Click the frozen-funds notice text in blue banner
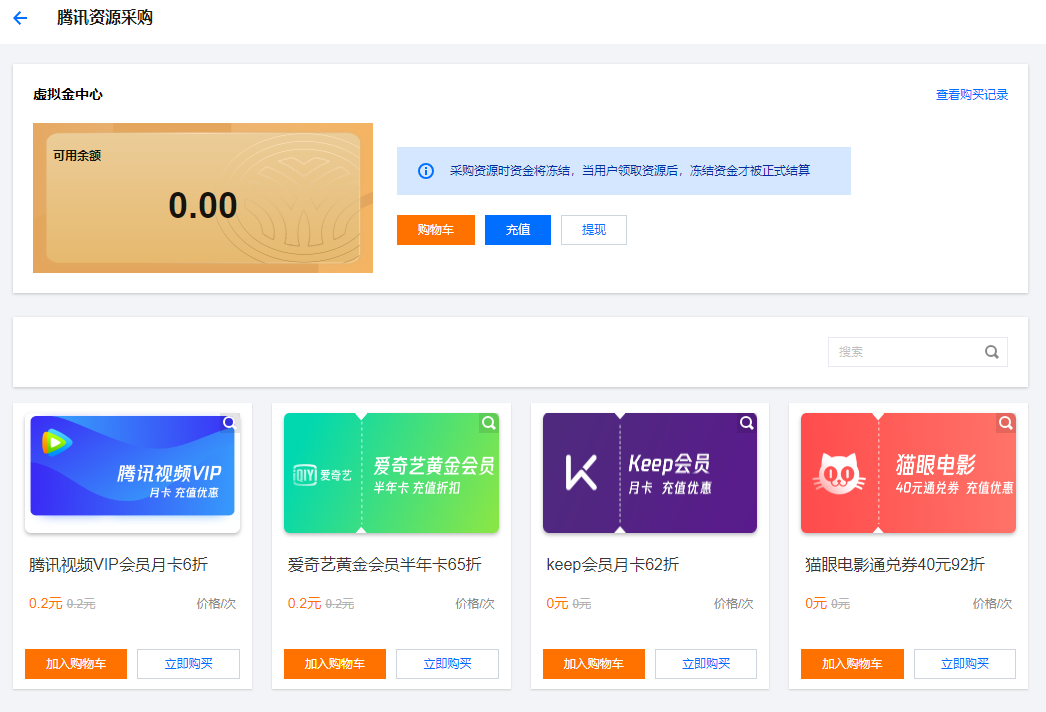Image resolution: width=1046 pixels, height=712 pixels. click(x=630, y=171)
